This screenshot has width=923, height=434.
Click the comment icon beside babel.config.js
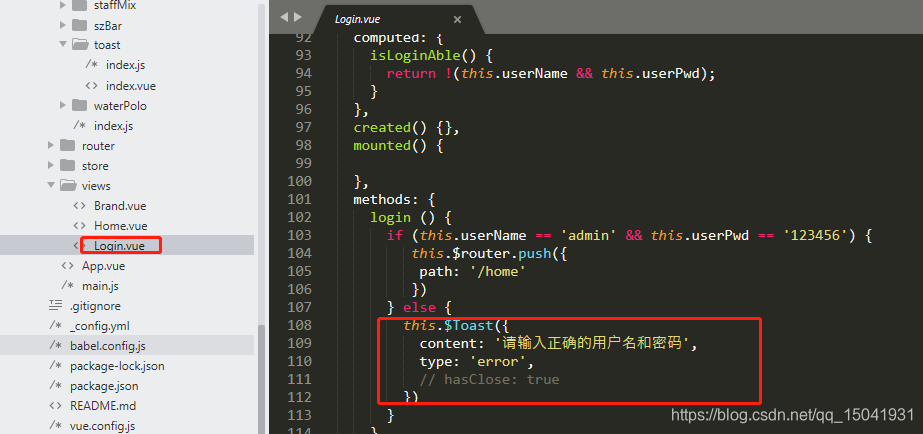coord(55,346)
